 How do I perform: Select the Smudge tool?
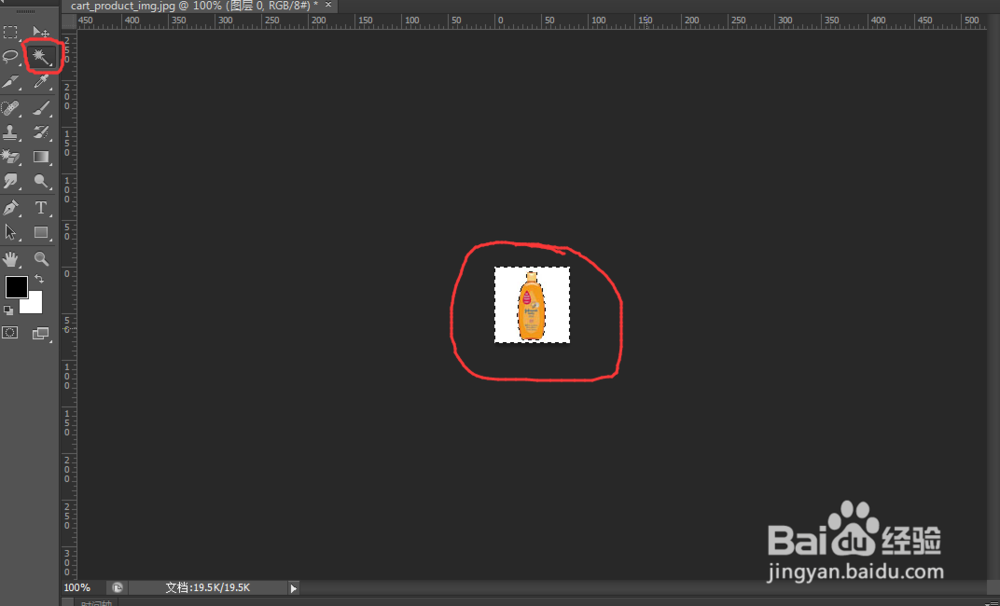11,181
